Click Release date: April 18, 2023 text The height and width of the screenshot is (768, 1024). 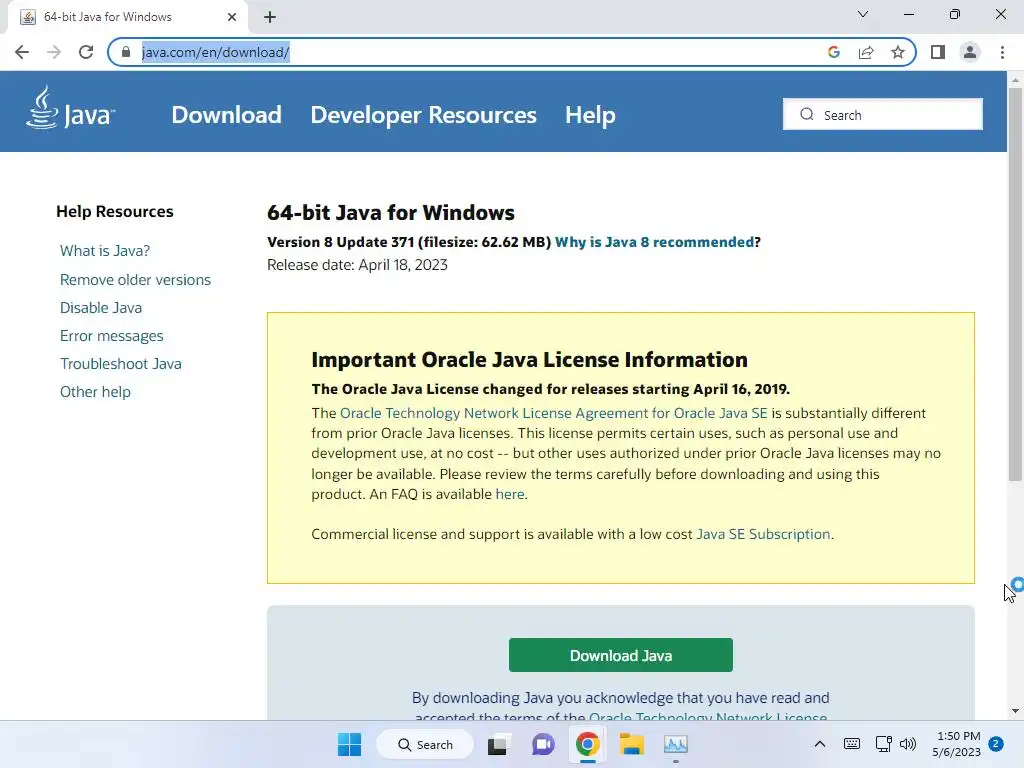[x=357, y=265]
